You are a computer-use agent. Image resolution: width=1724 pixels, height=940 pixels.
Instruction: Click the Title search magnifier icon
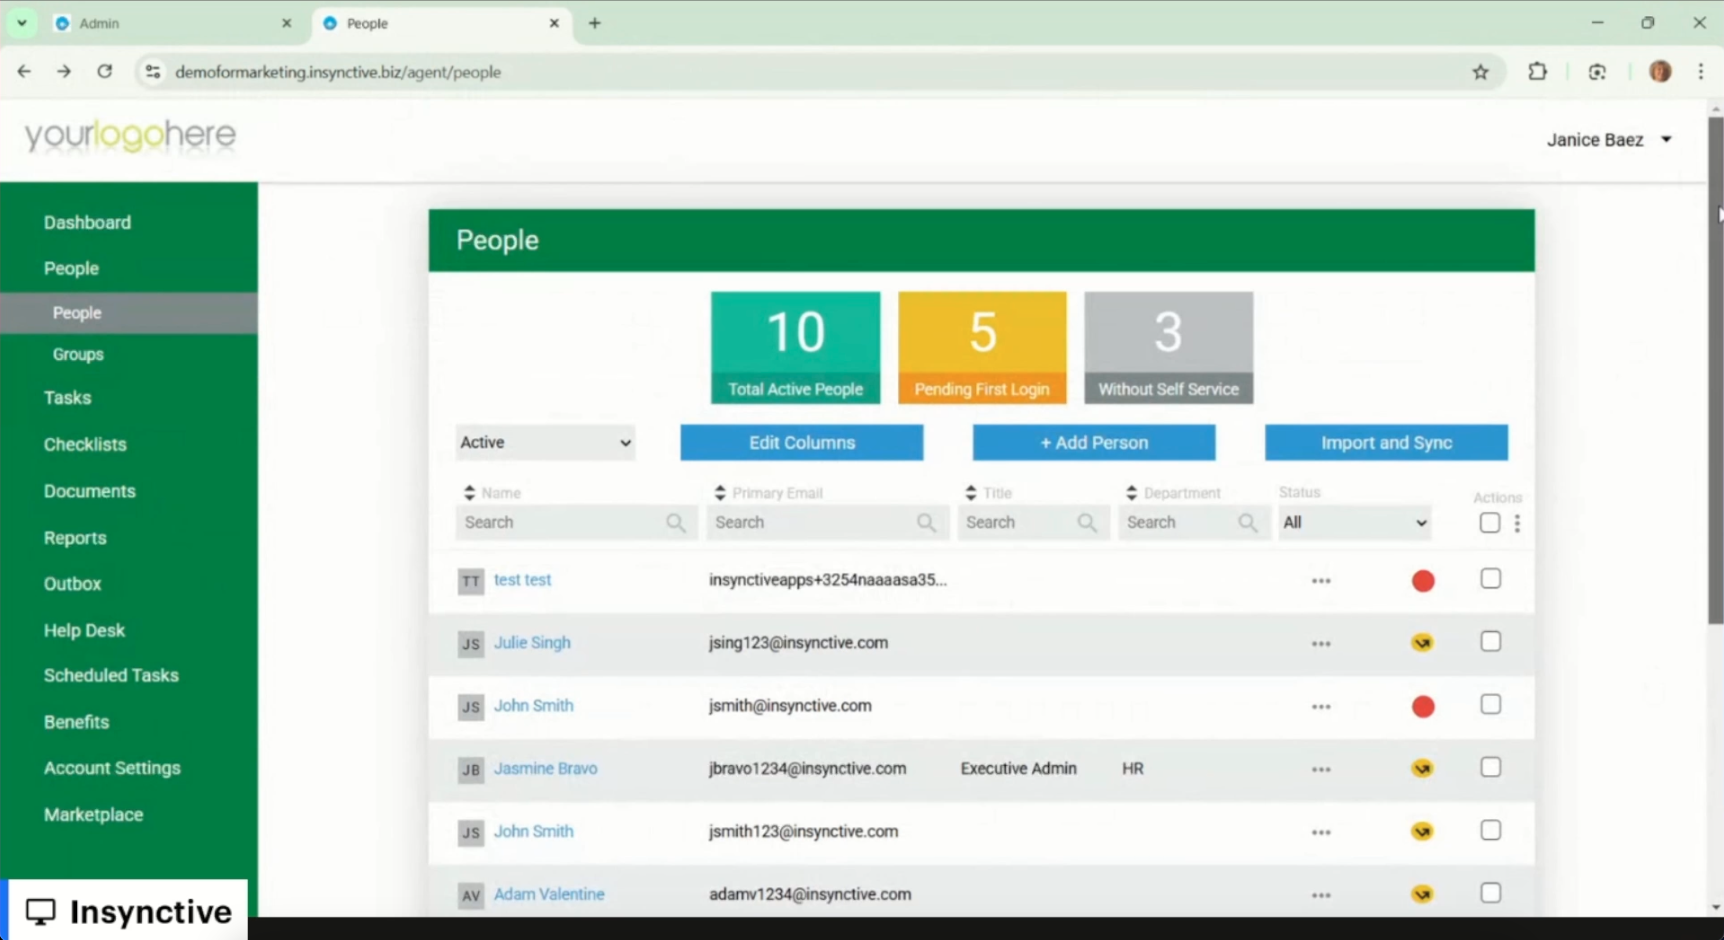pyautogui.click(x=1087, y=523)
